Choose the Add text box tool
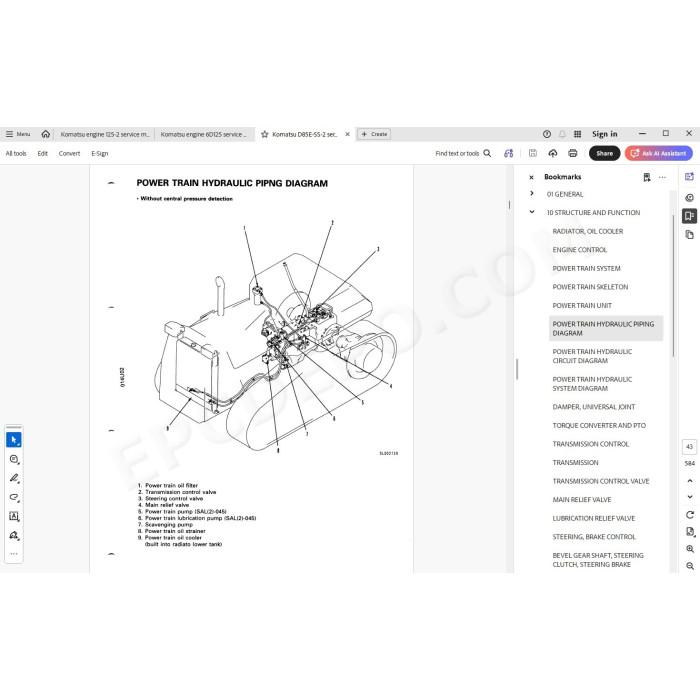Screen dimensions: 700x700 point(14,516)
